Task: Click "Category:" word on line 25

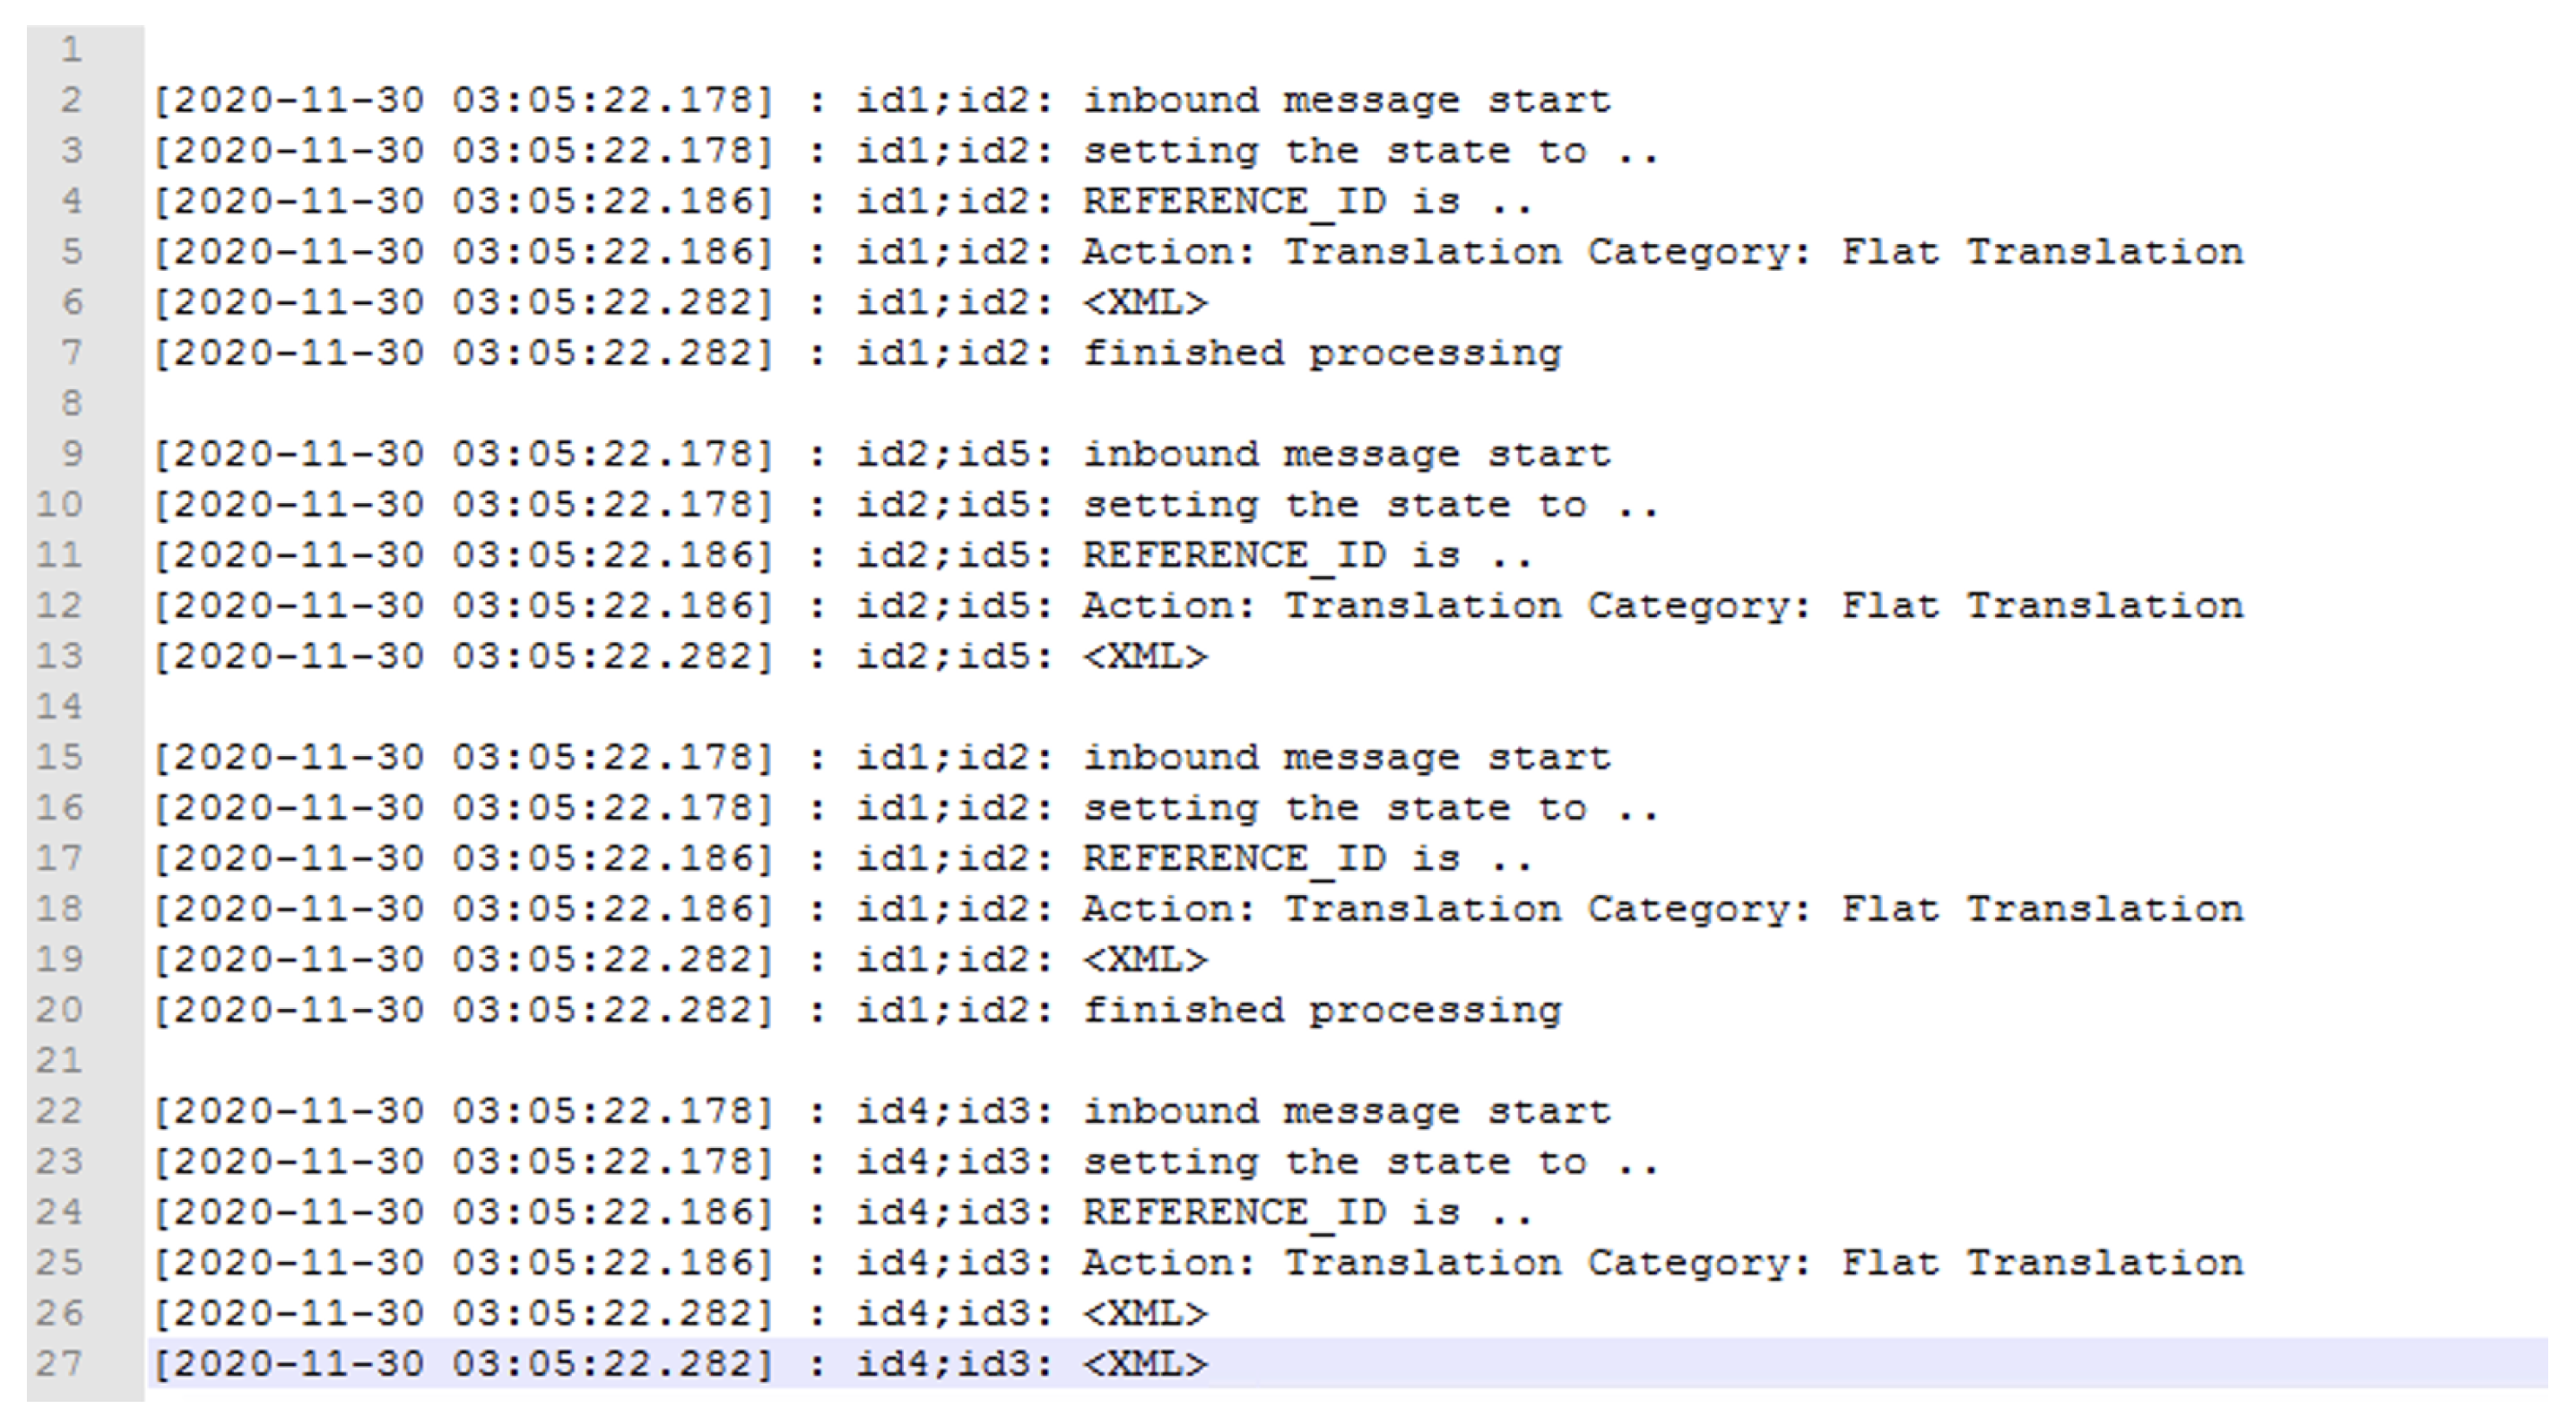Action: pyautogui.click(x=1699, y=1262)
